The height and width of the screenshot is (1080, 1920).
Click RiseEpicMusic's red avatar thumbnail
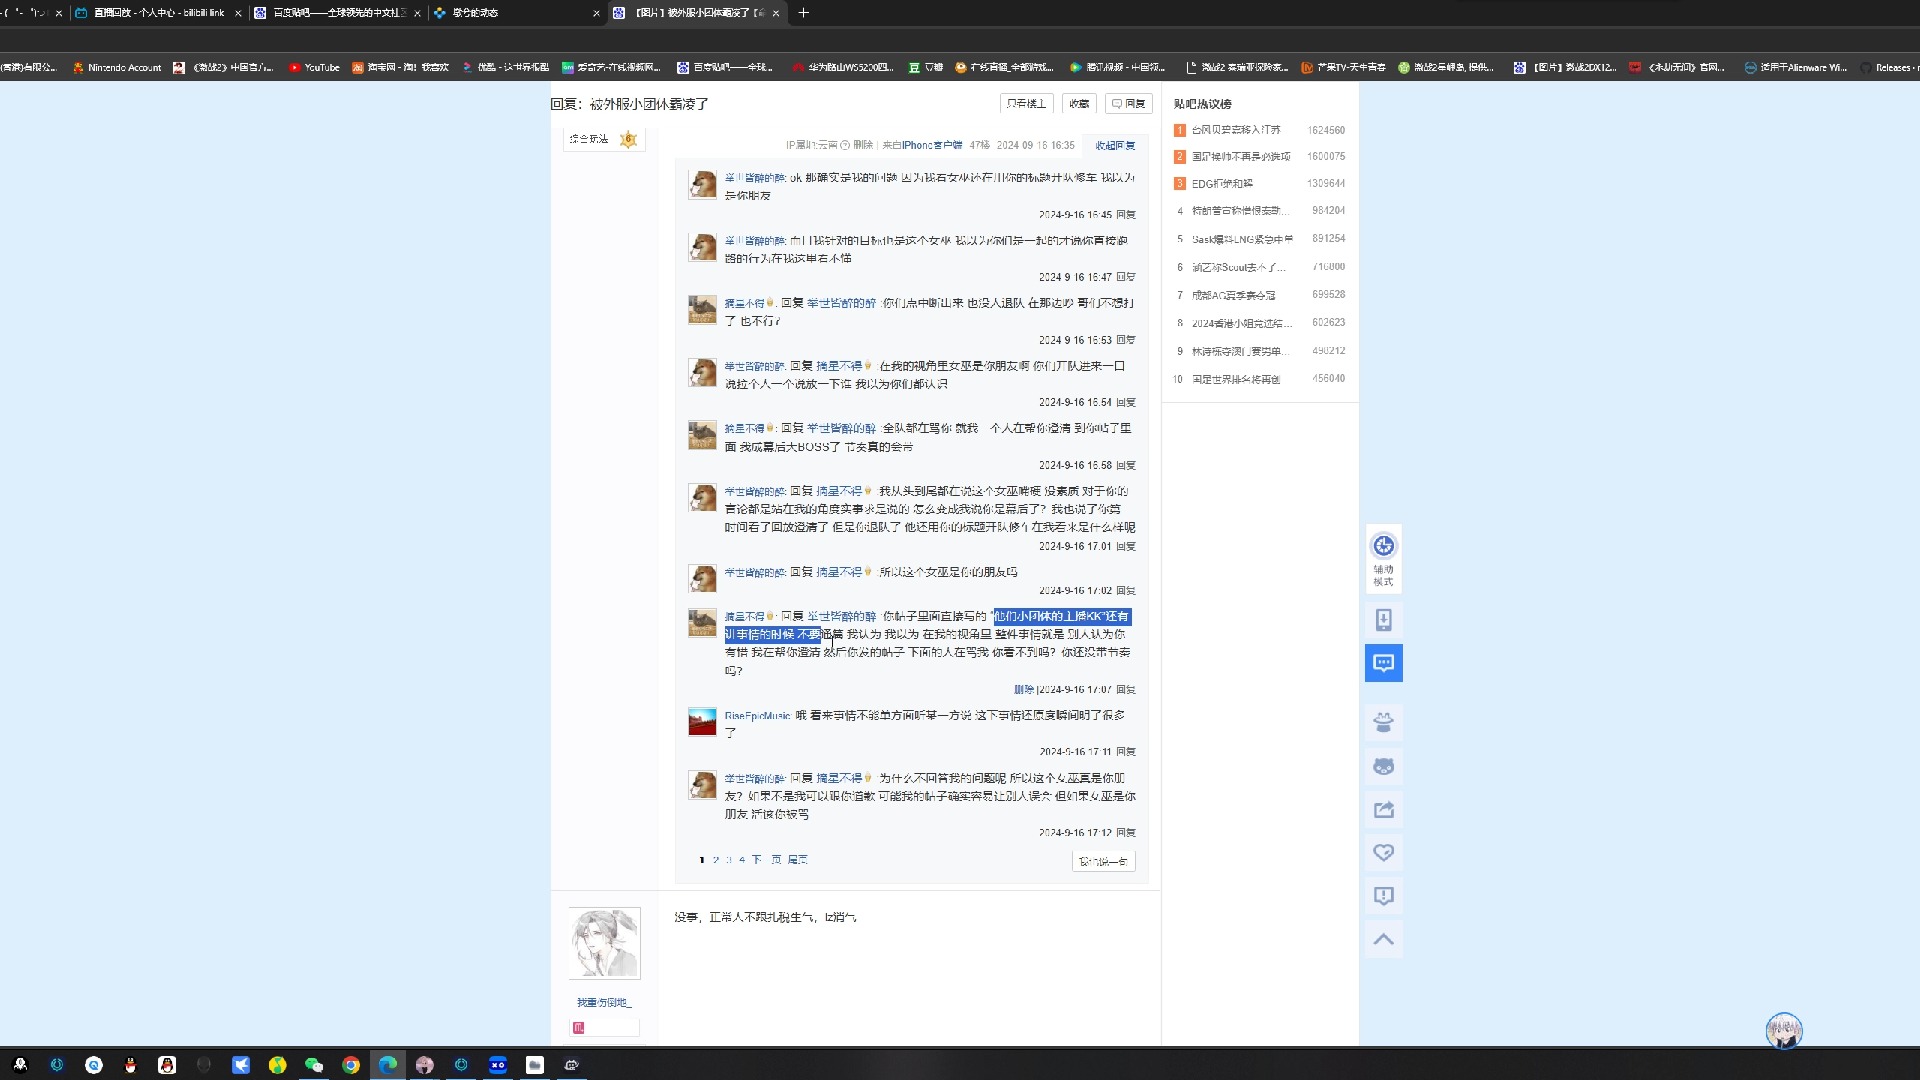[x=702, y=722]
